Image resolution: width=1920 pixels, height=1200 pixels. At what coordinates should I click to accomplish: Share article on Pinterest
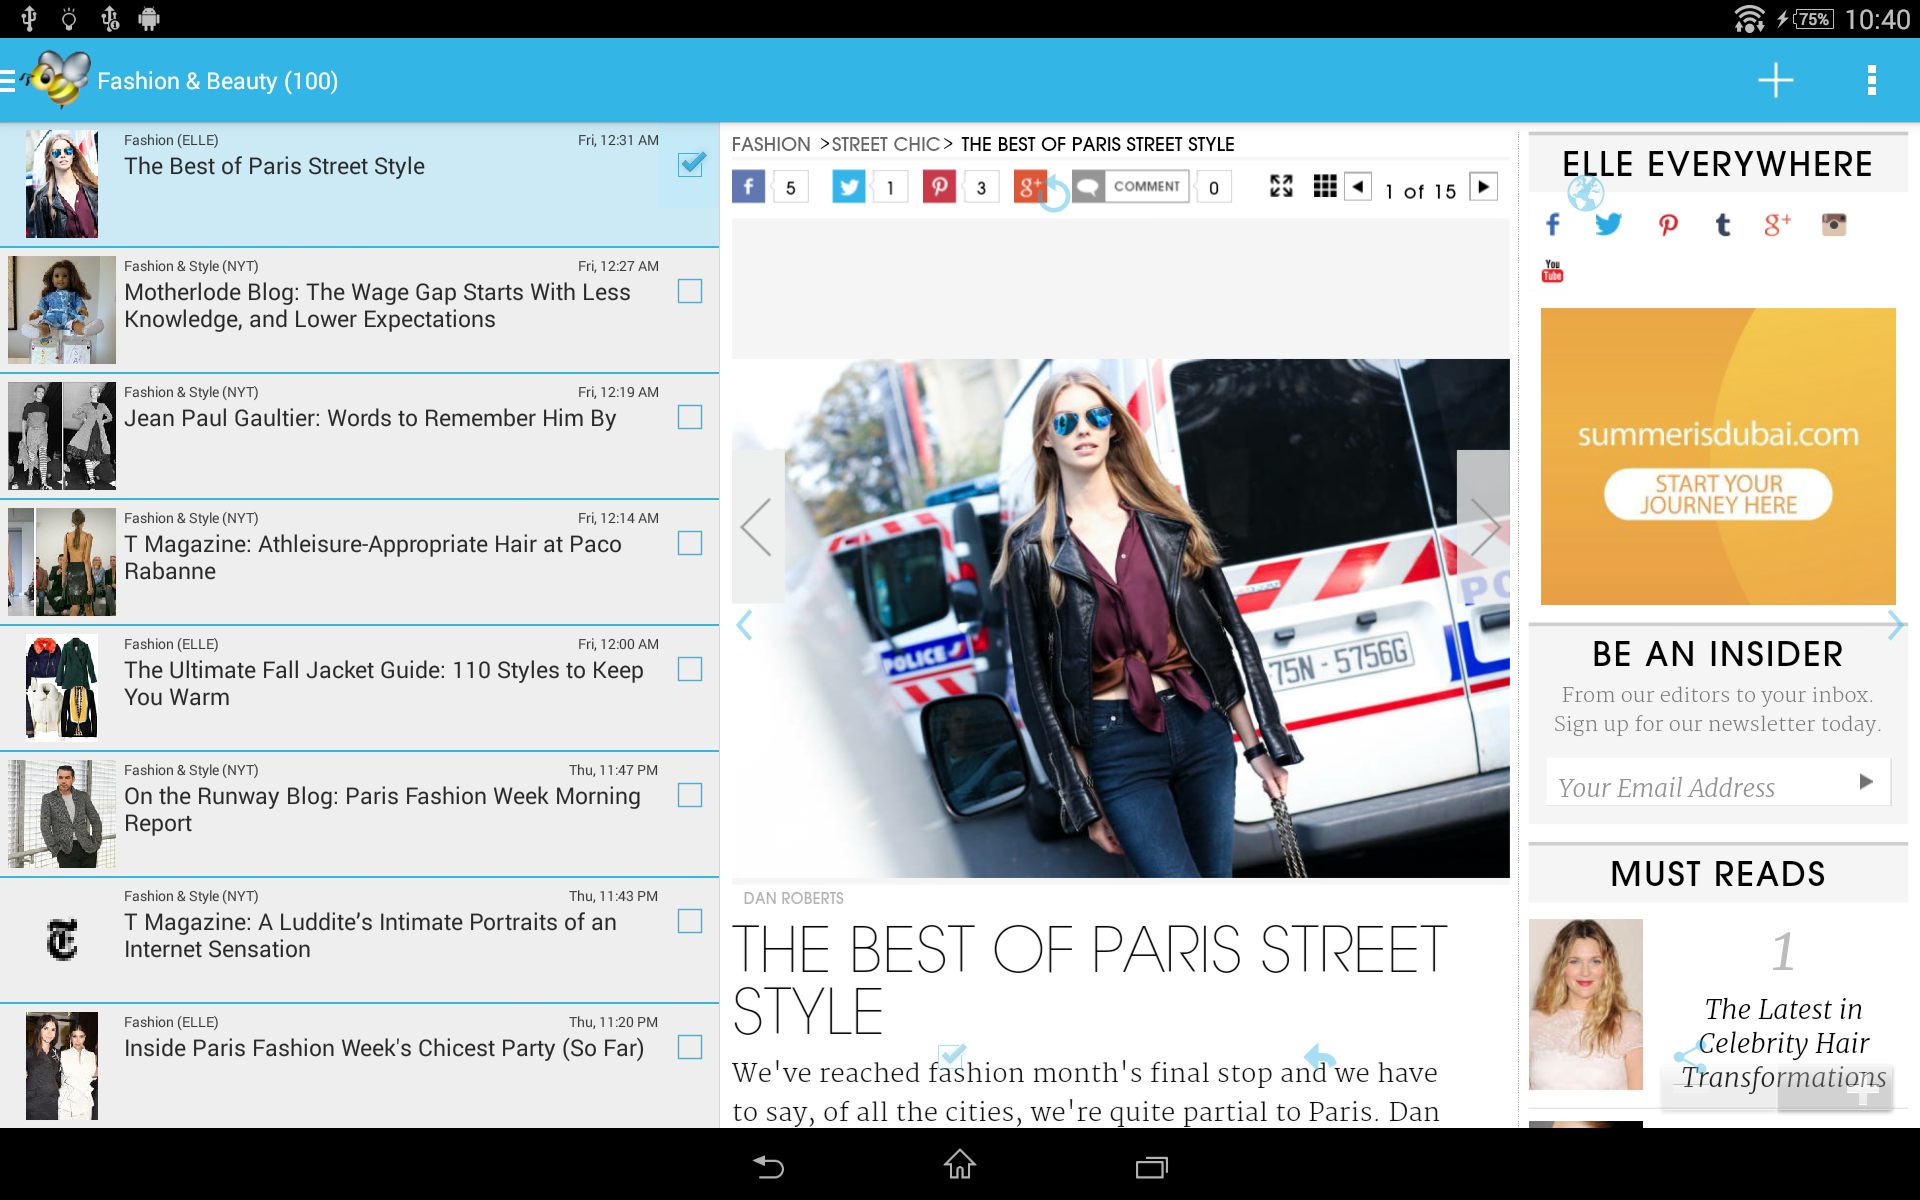[x=939, y=187]
